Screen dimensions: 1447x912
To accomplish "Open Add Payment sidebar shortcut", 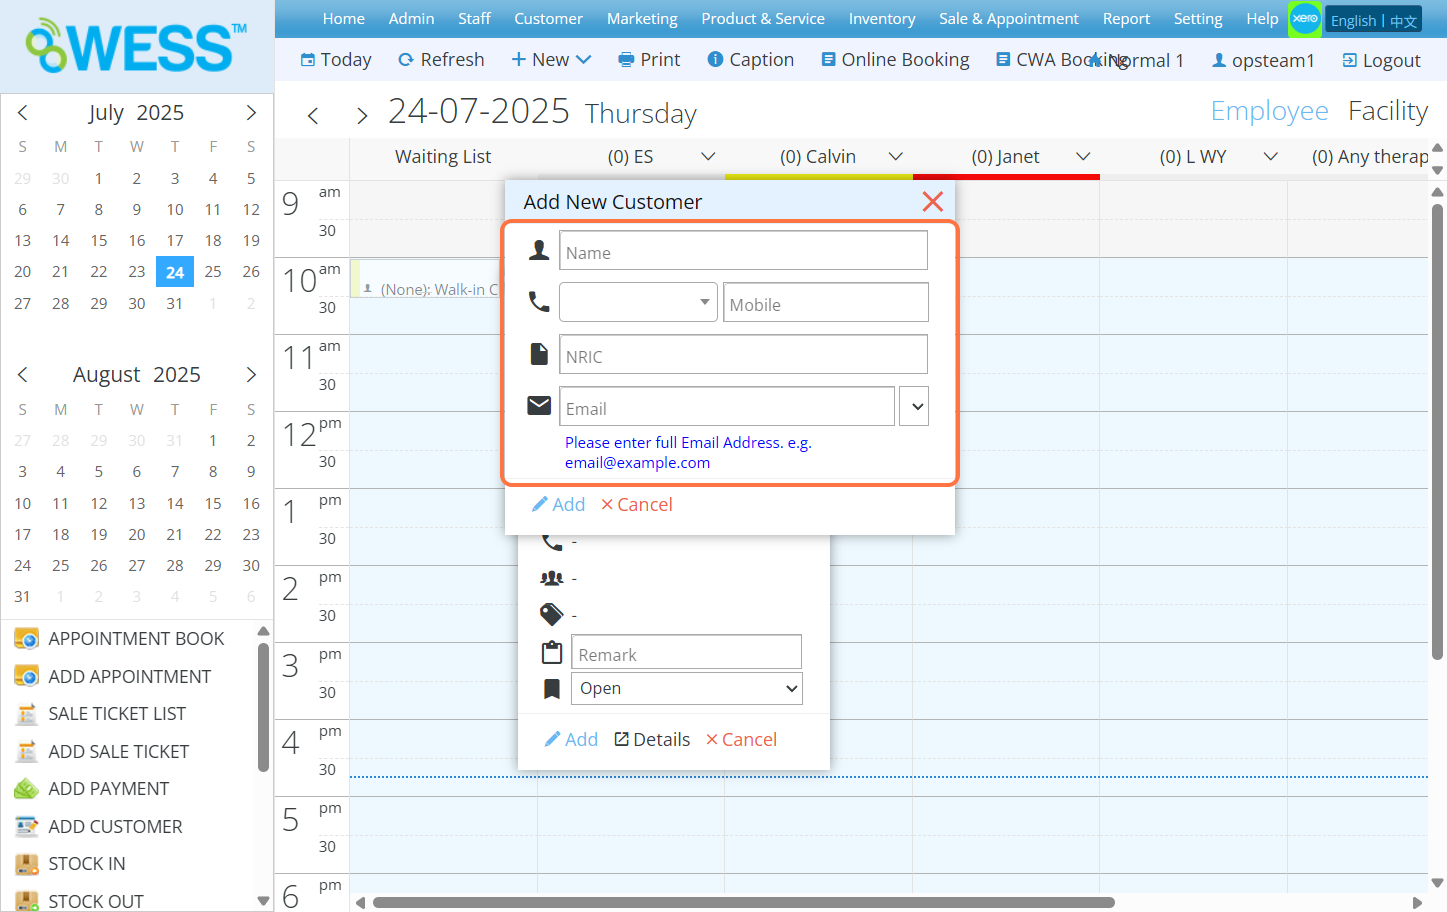I will [x=108, y=789].
